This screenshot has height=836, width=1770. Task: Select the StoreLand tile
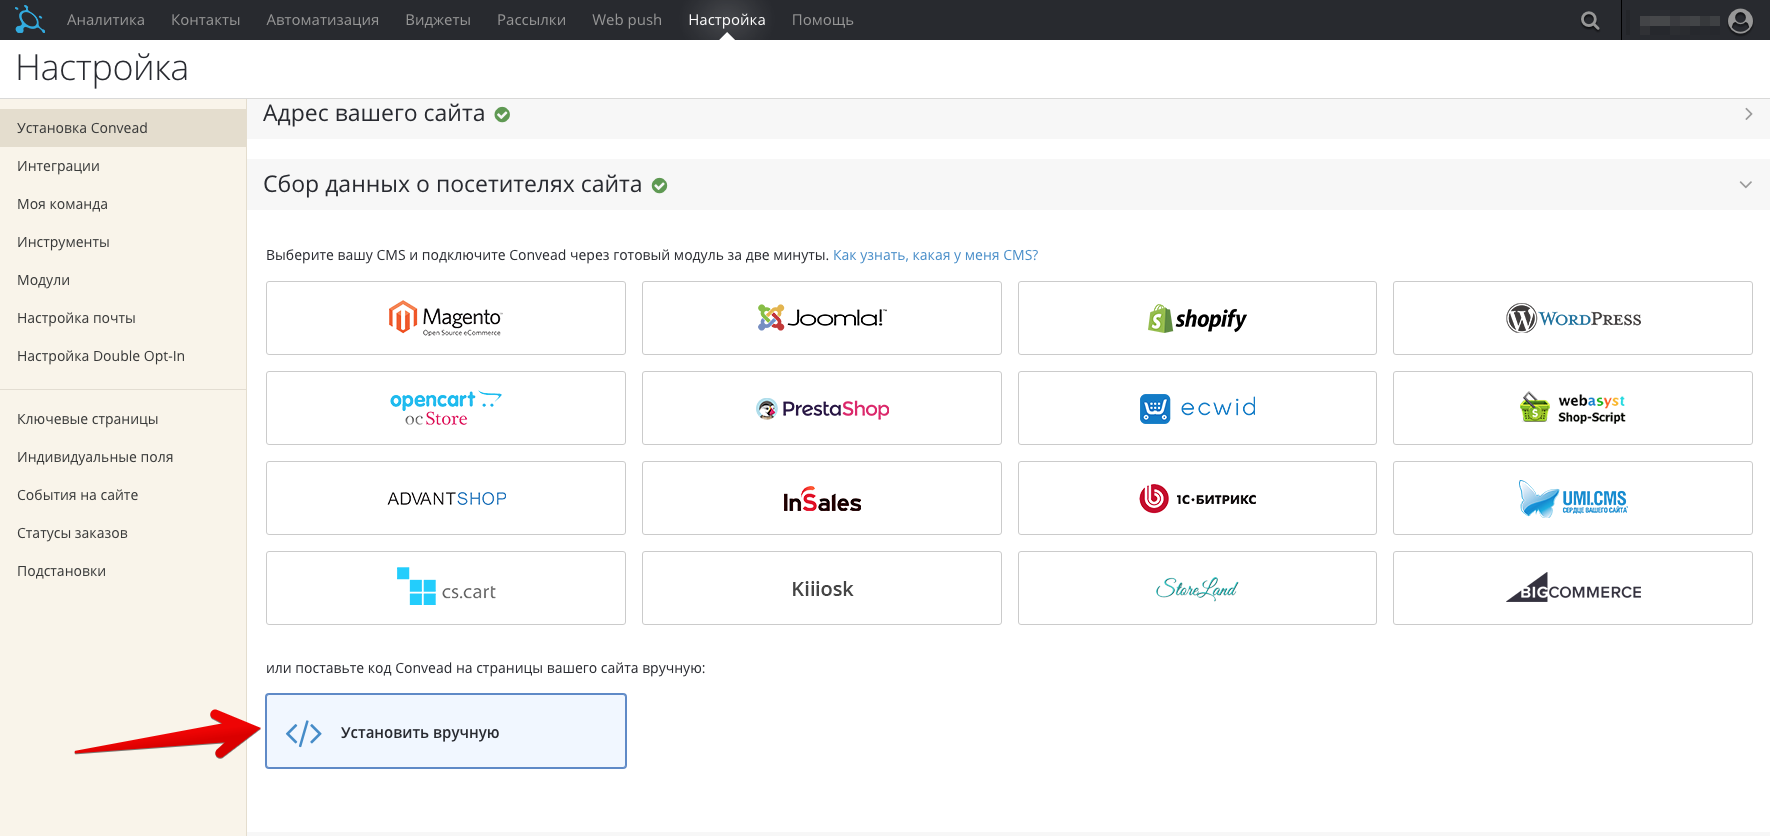[x=1197, y=588]
